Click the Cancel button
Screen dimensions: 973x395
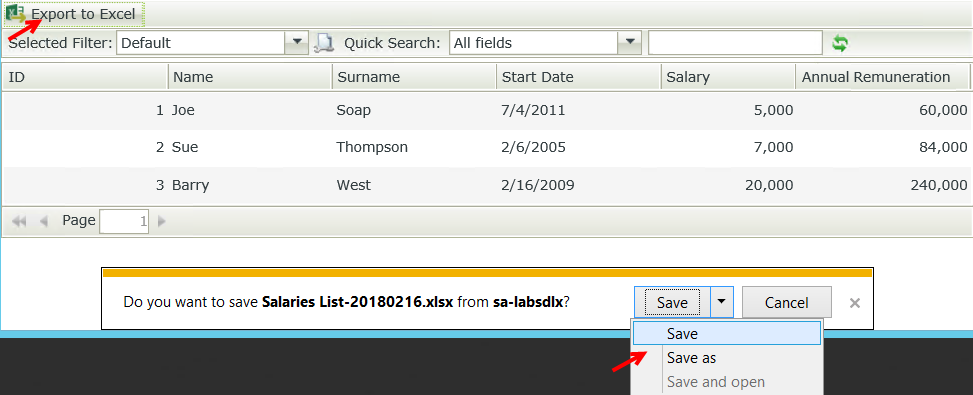786,303
